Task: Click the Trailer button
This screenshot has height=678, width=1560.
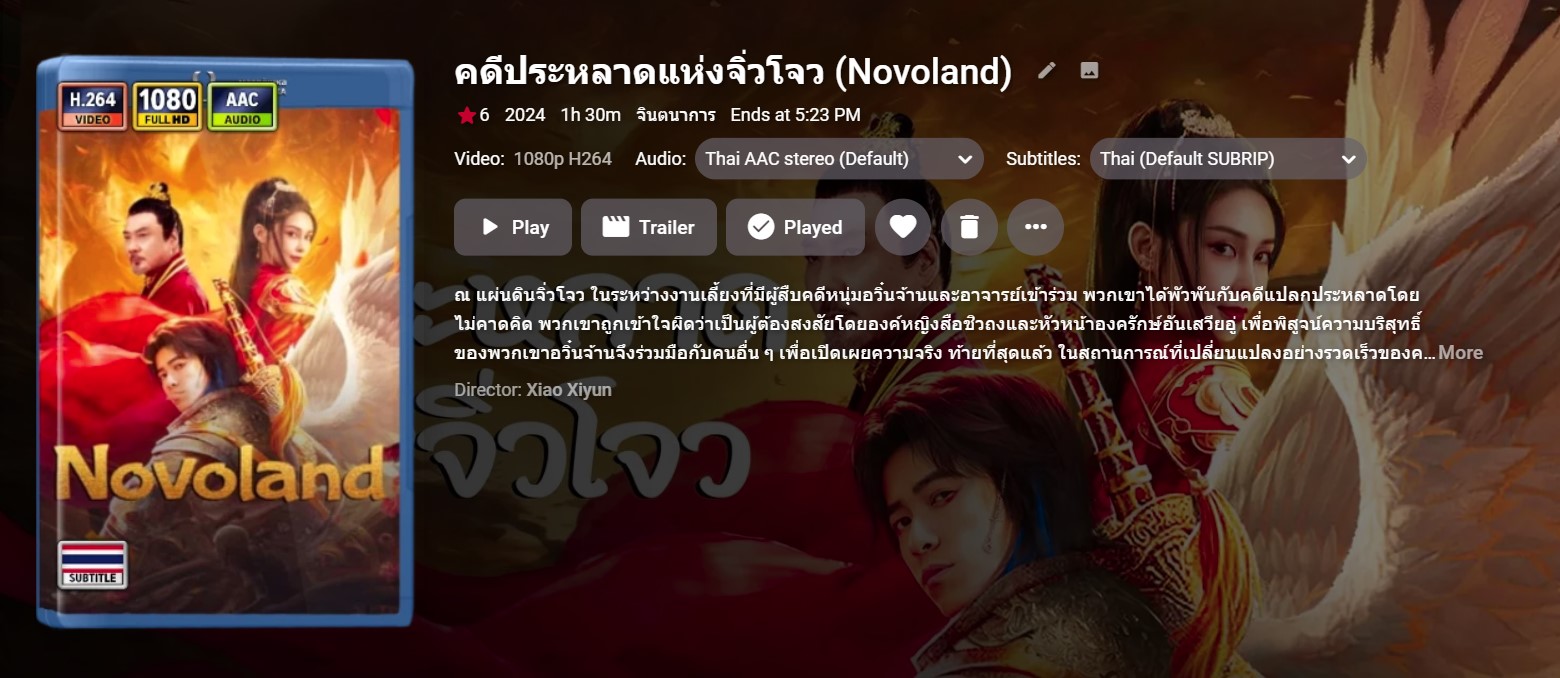Action: tap(649, 227)
